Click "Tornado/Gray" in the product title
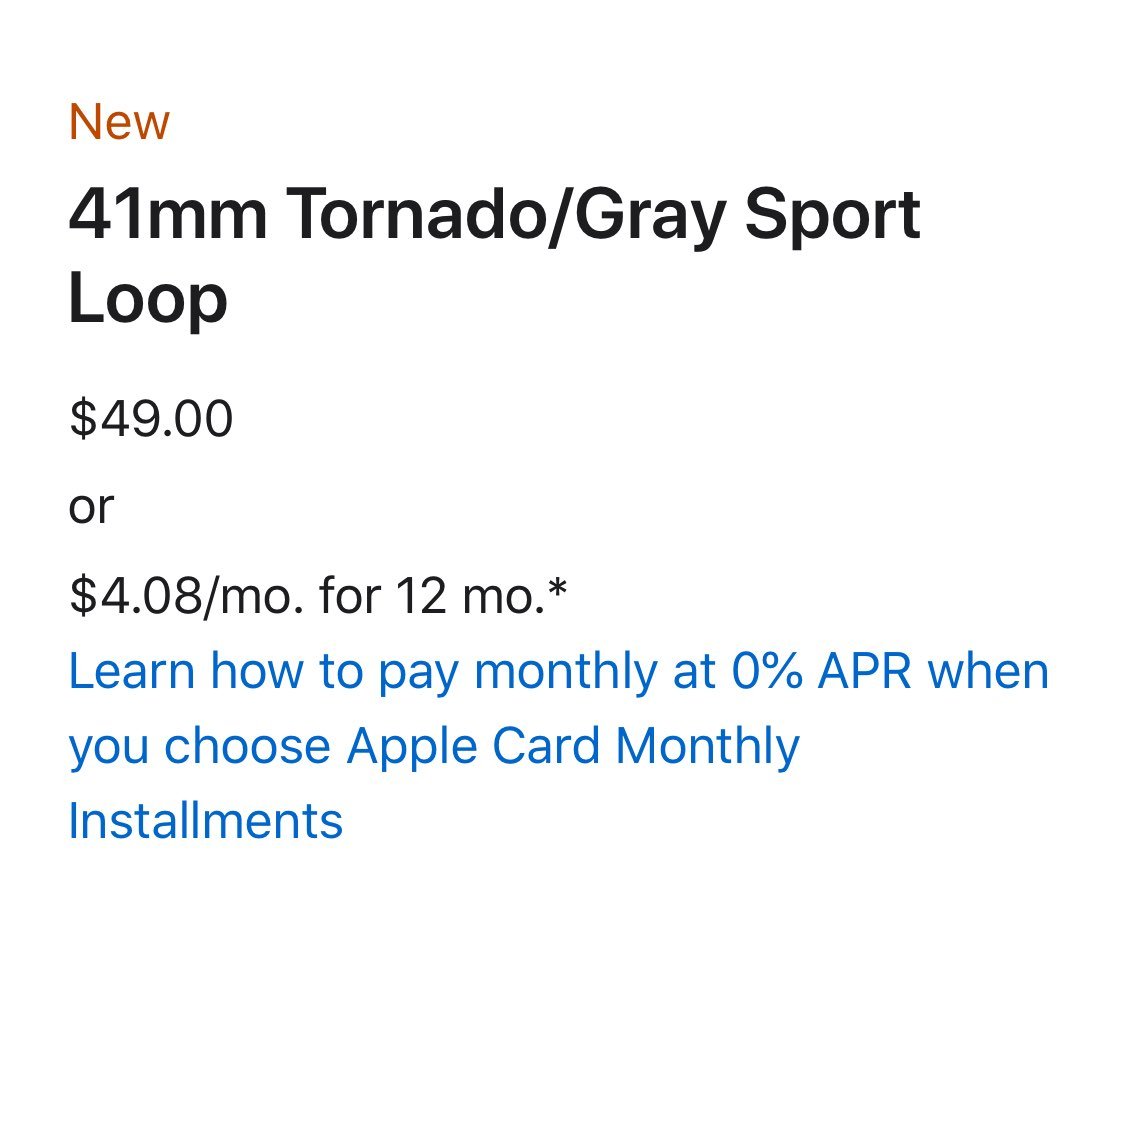Image resolution: width=1123 pixels, height=1123 pixels. pyautogui.click(x=506, y=217)
